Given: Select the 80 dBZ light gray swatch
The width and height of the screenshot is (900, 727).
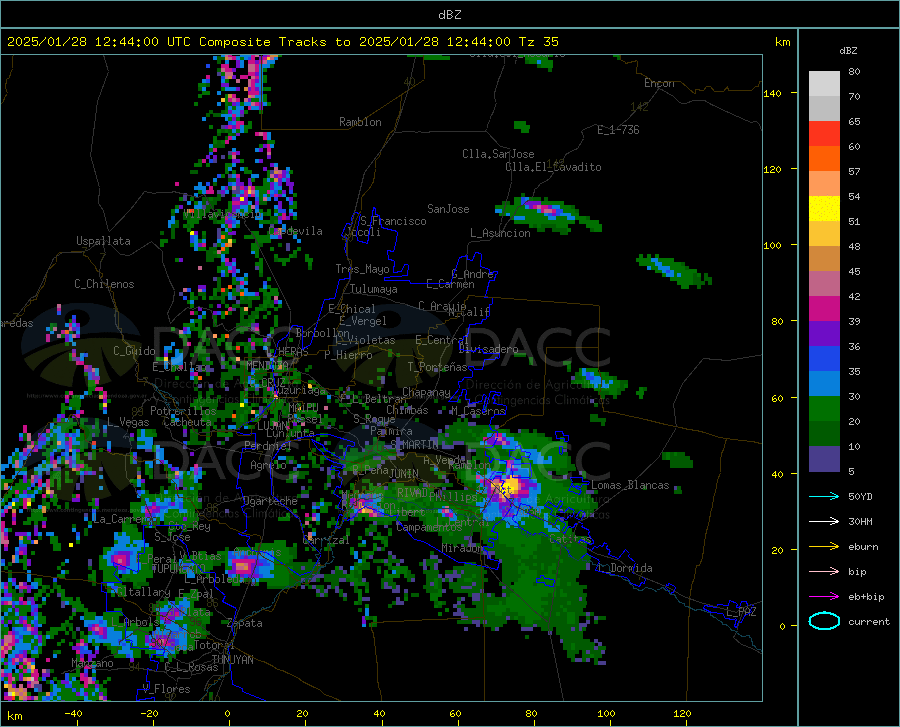Looking at the screenshot, I should point(824,84).
